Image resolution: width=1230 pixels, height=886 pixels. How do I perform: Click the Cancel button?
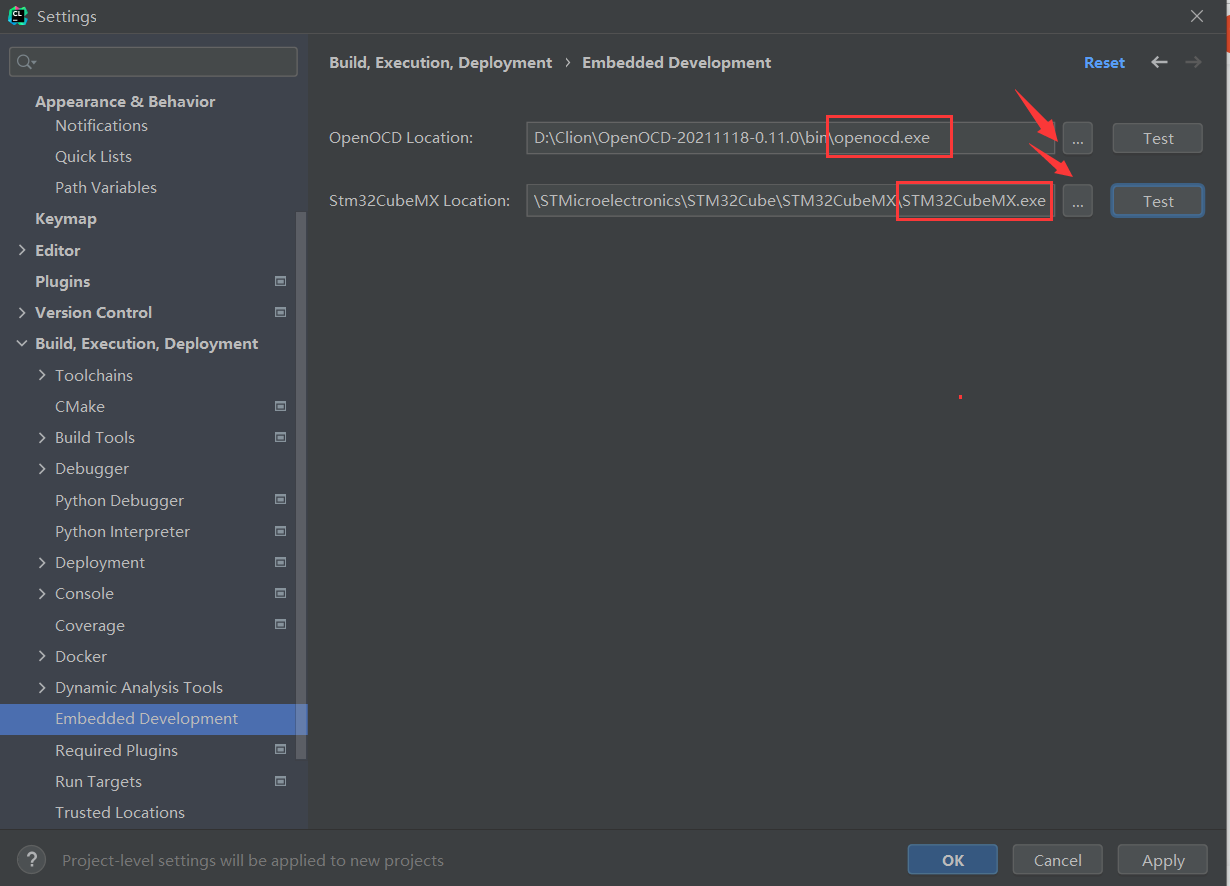pos(1058,860)
